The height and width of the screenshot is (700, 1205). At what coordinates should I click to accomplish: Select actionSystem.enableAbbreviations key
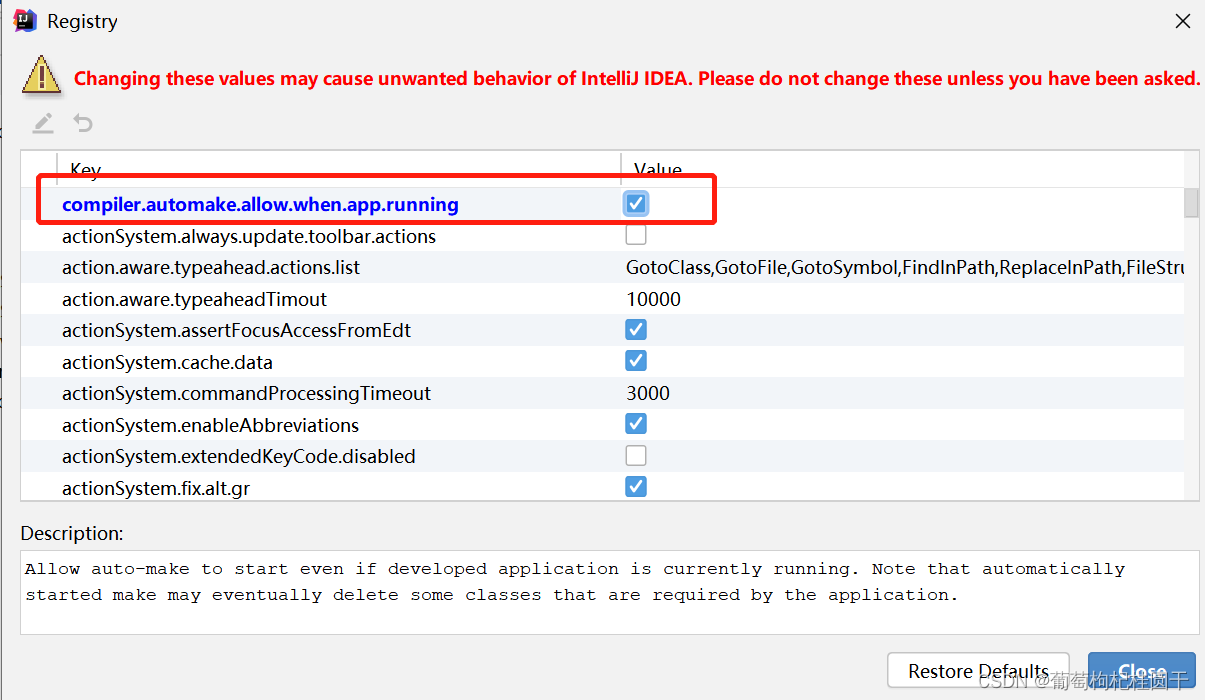[x=210, y=425]
